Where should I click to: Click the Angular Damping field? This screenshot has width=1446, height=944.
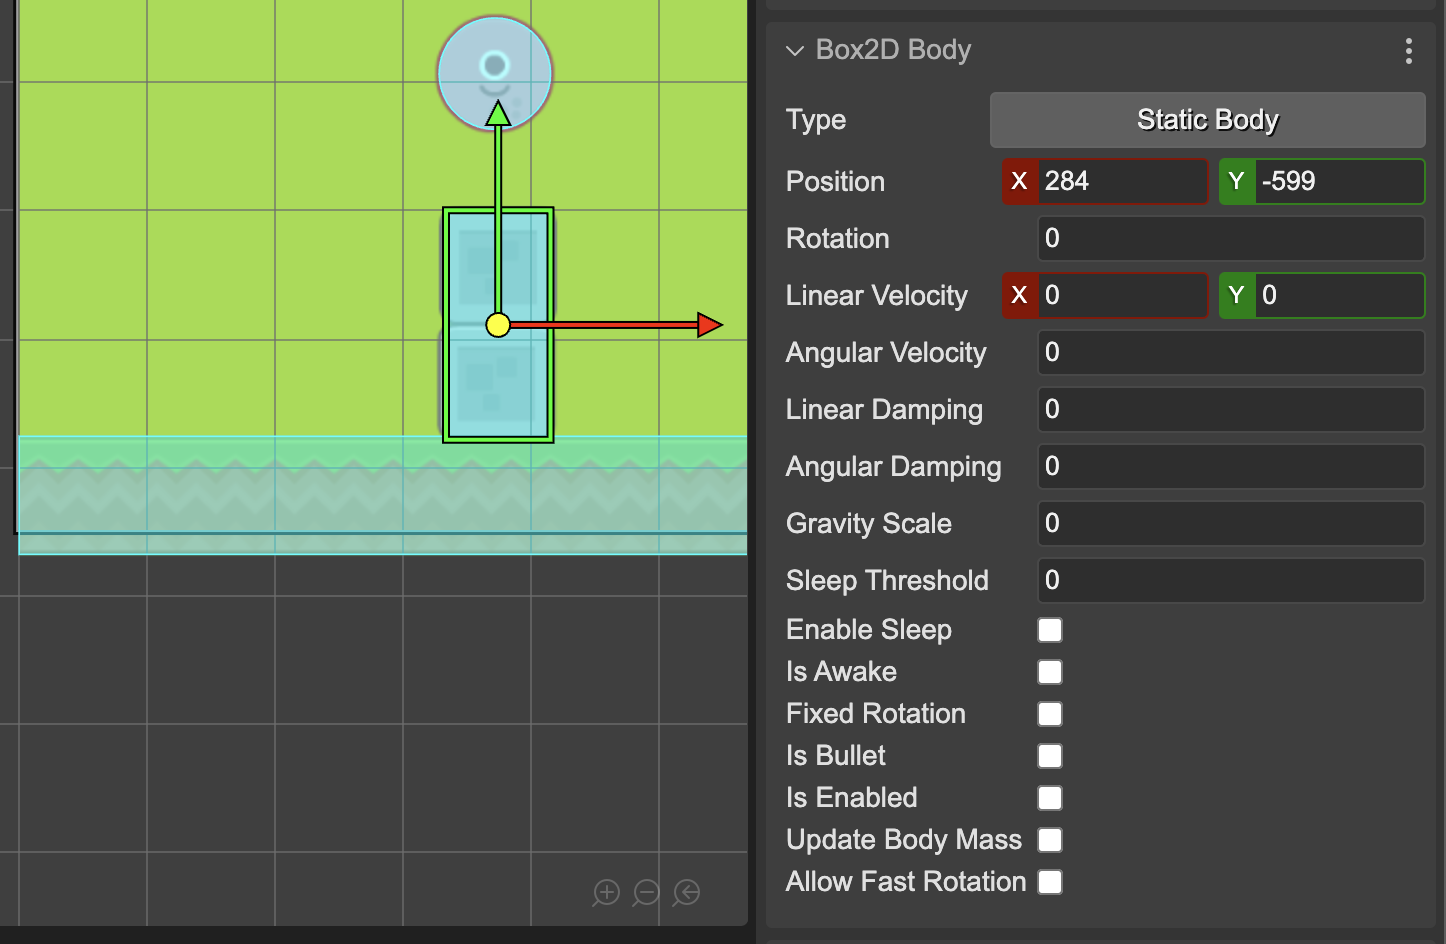point(1231,466)
